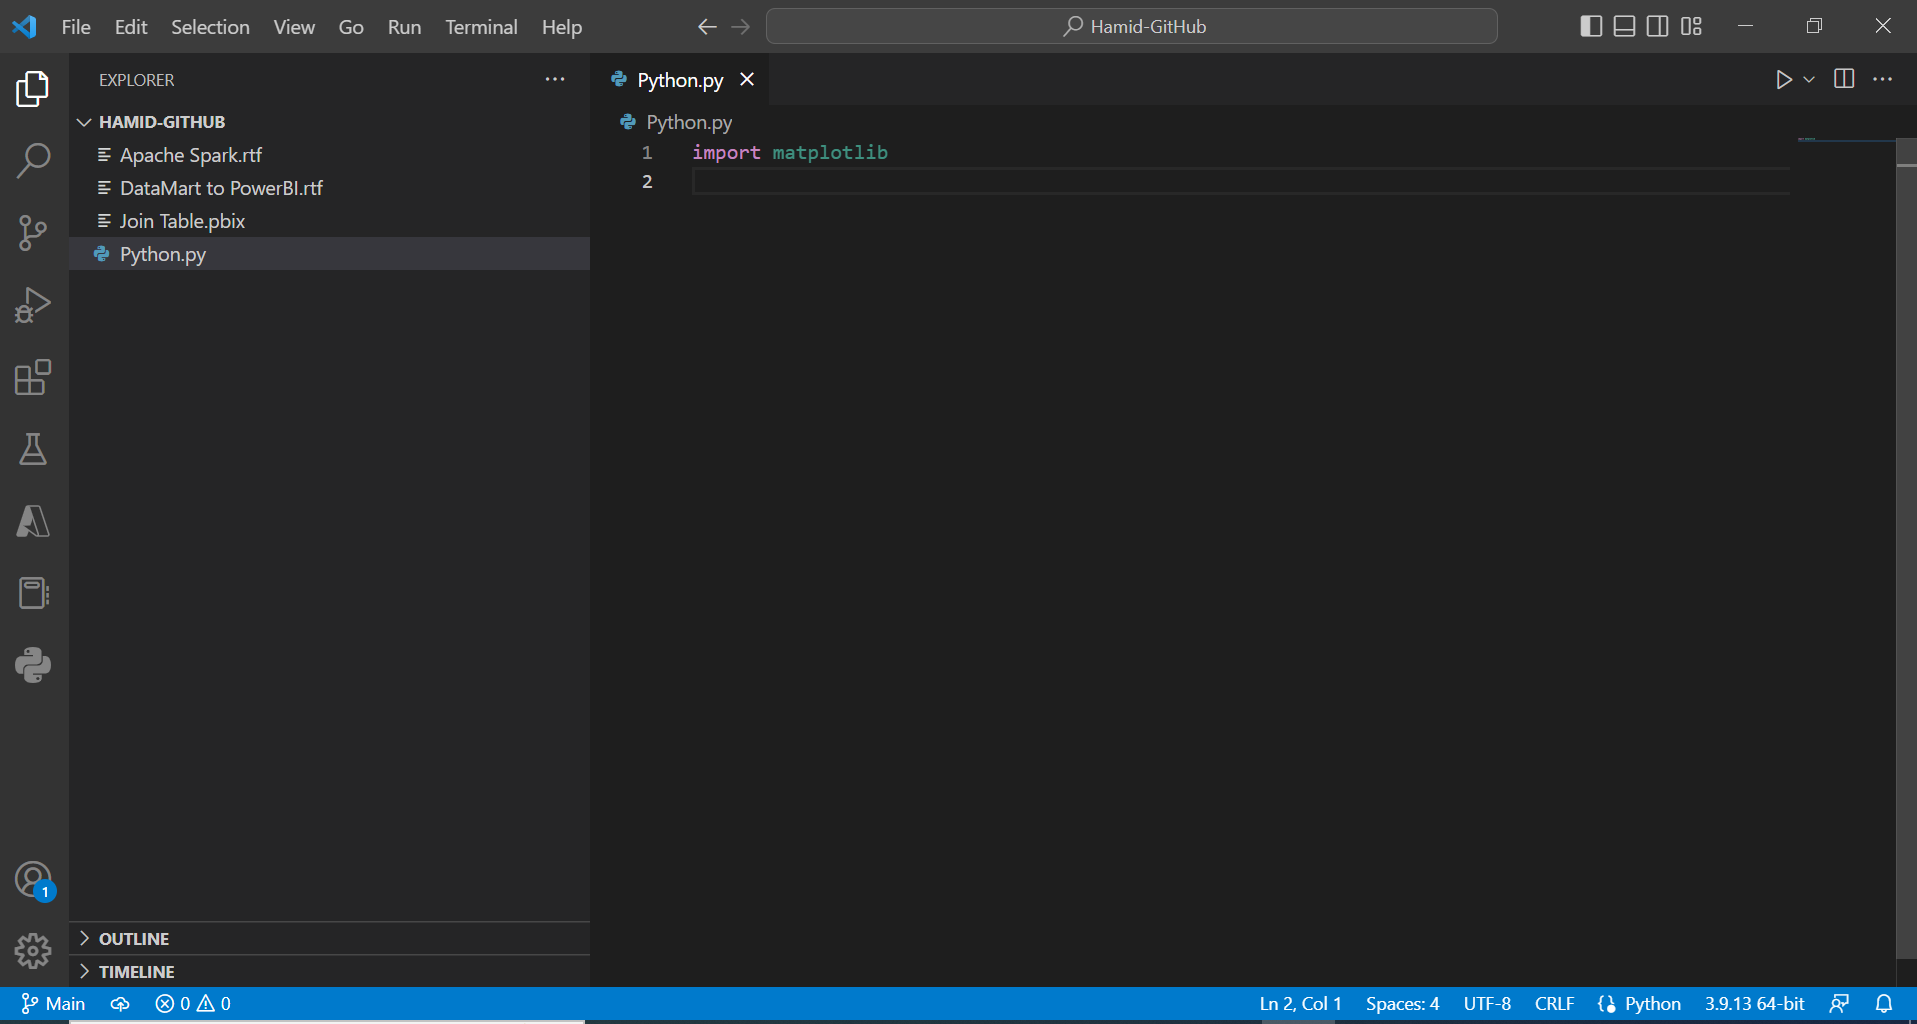Customize layout button in title bar

pyautogui.click(x=1691, y=26)
